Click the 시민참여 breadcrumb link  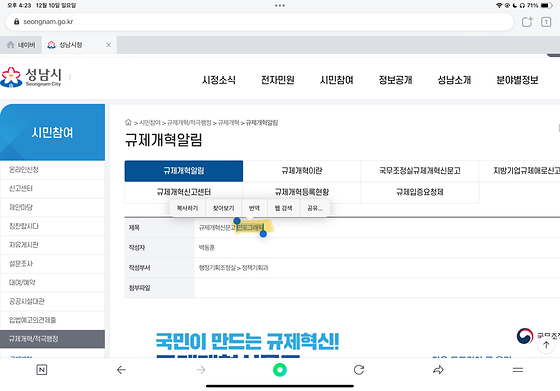(x=150, y=123)
